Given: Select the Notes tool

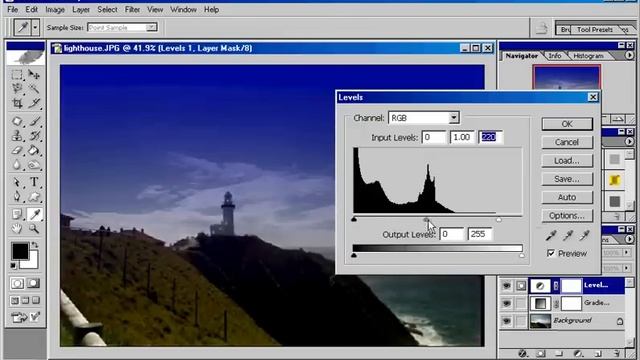Looking at the screenshot, I should pos(17,214).
